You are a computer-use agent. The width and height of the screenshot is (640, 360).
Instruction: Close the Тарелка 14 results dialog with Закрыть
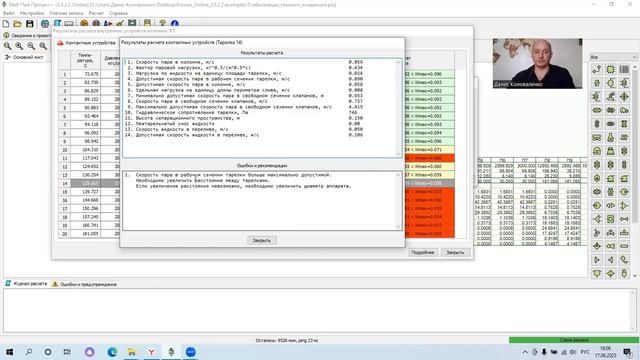click(262, 240)
